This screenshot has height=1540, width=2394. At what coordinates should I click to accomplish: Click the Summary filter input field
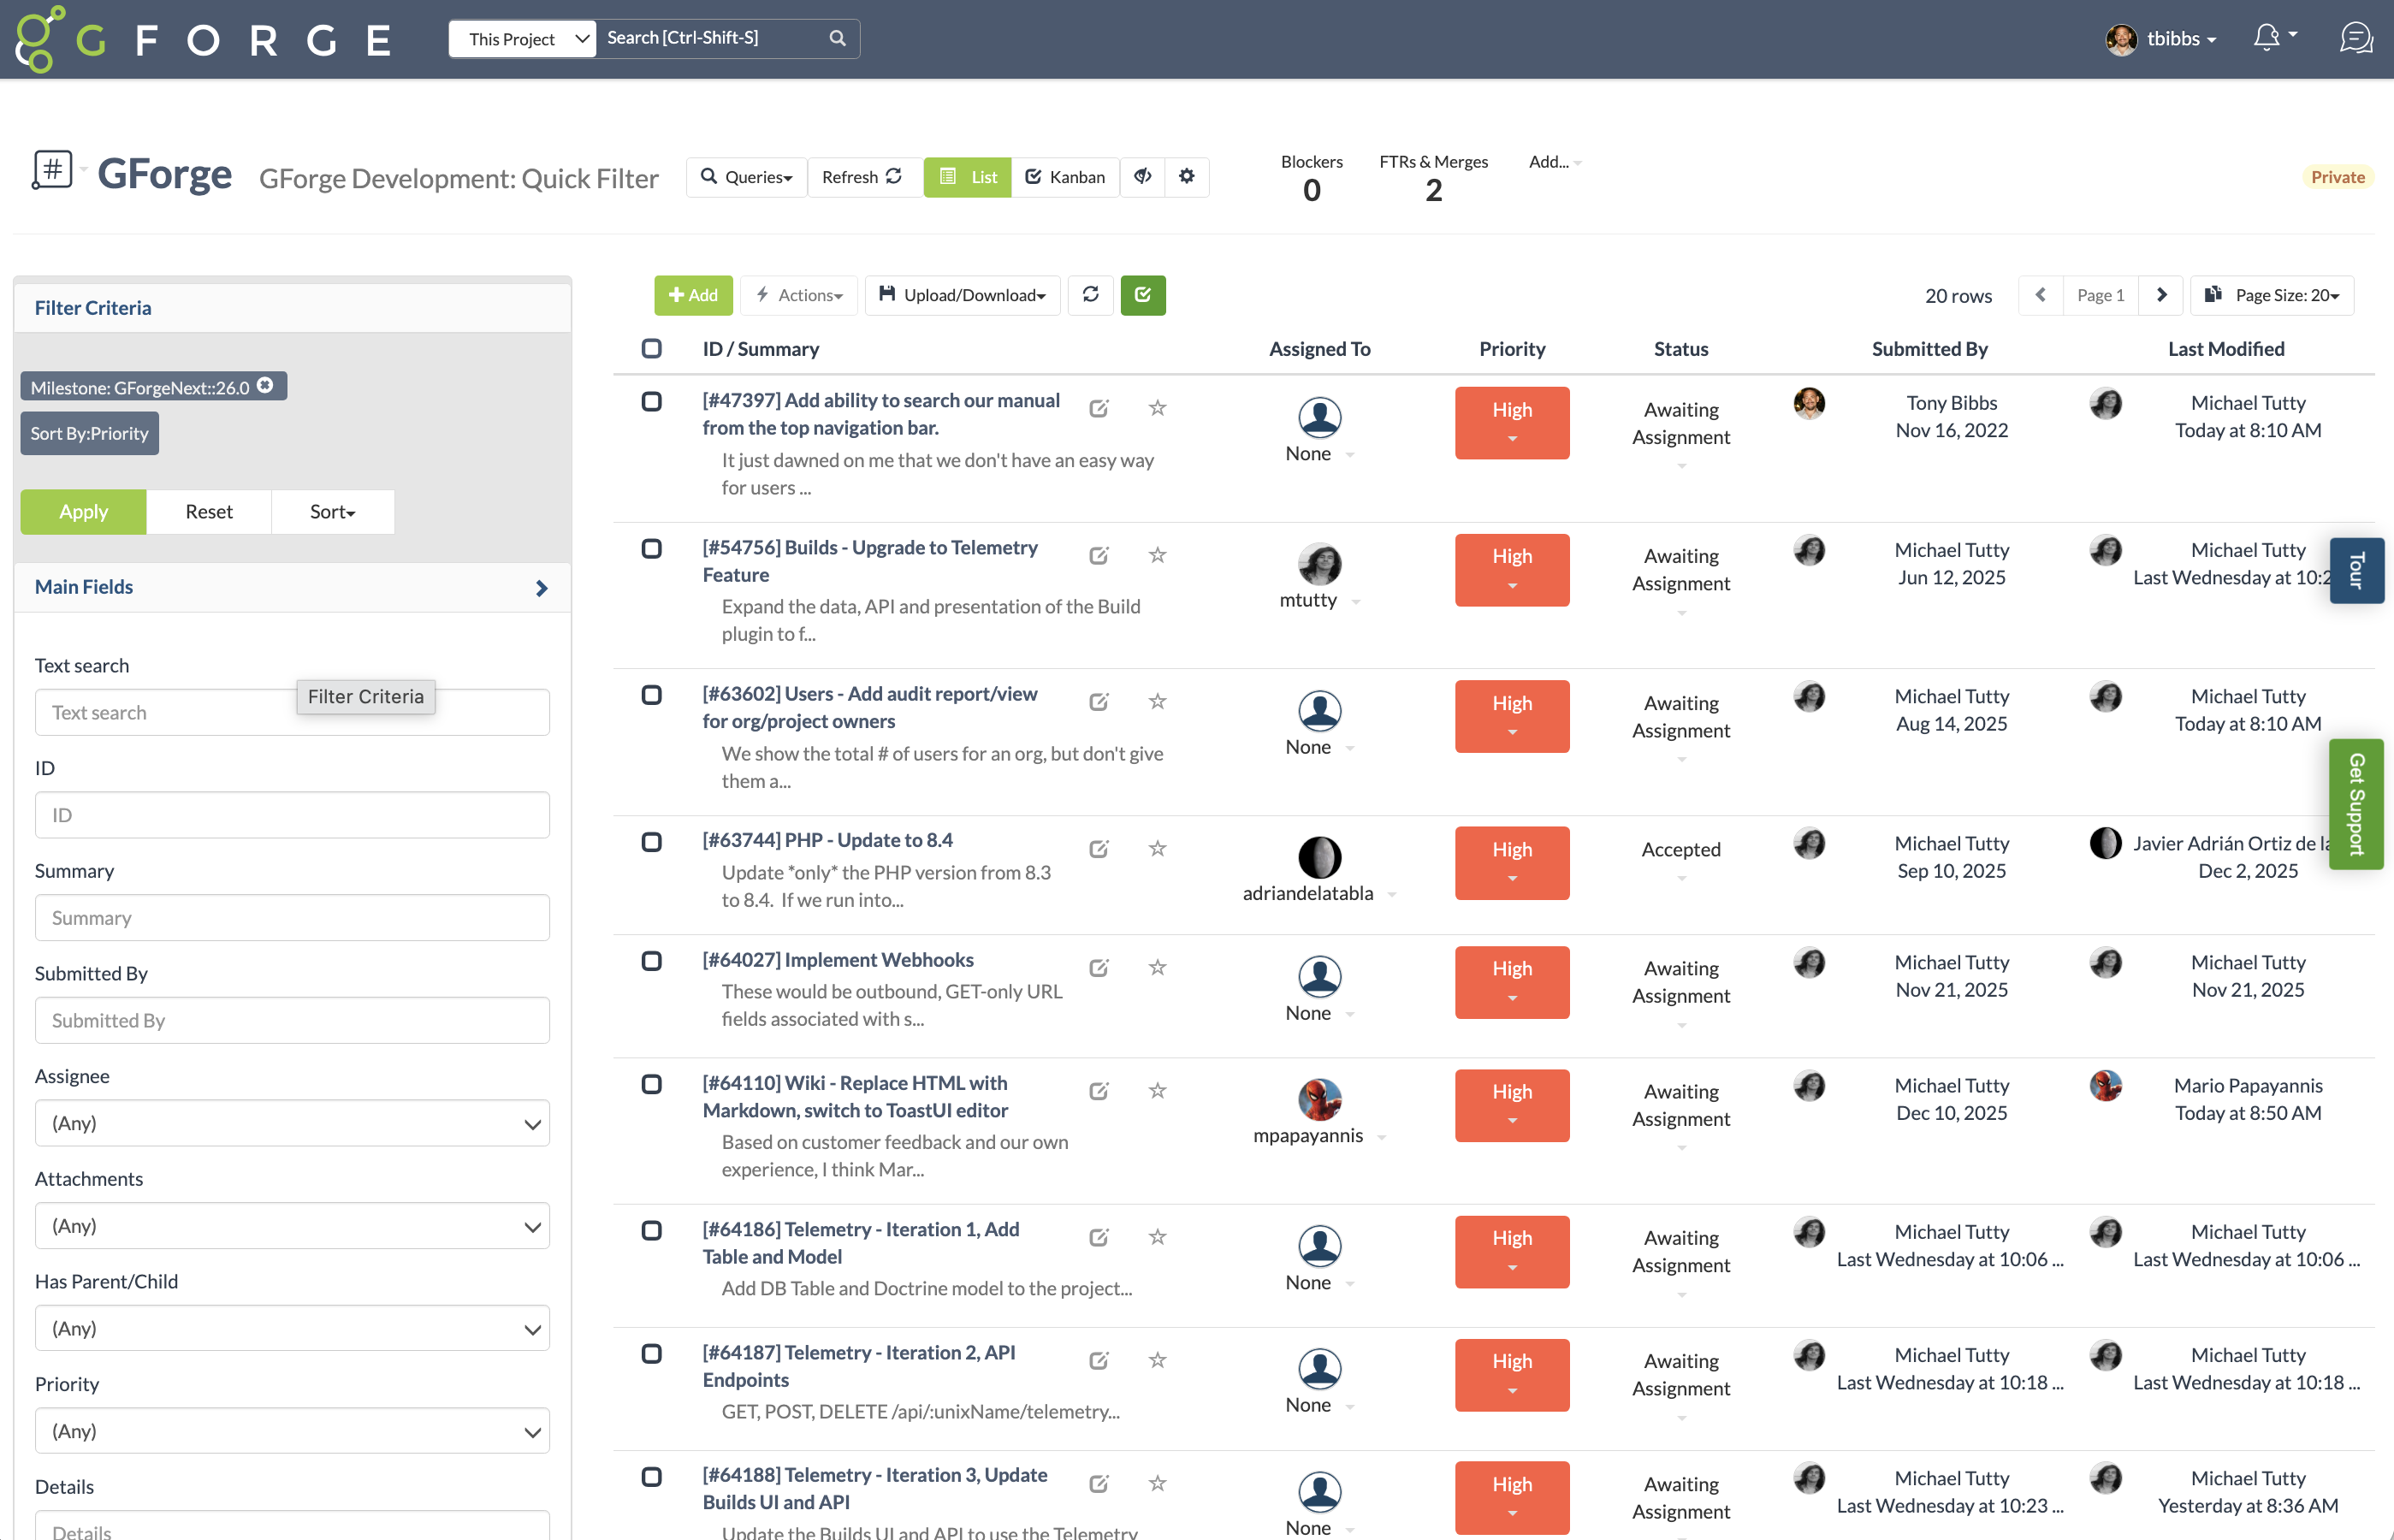point(292,917)
